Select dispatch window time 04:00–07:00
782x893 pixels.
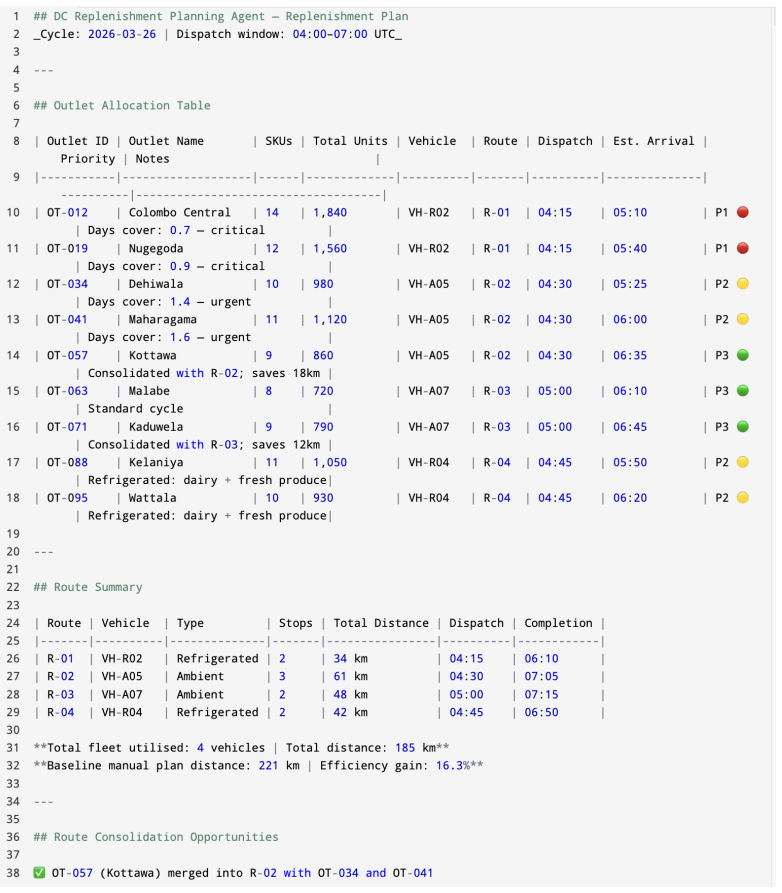(330, 34)
